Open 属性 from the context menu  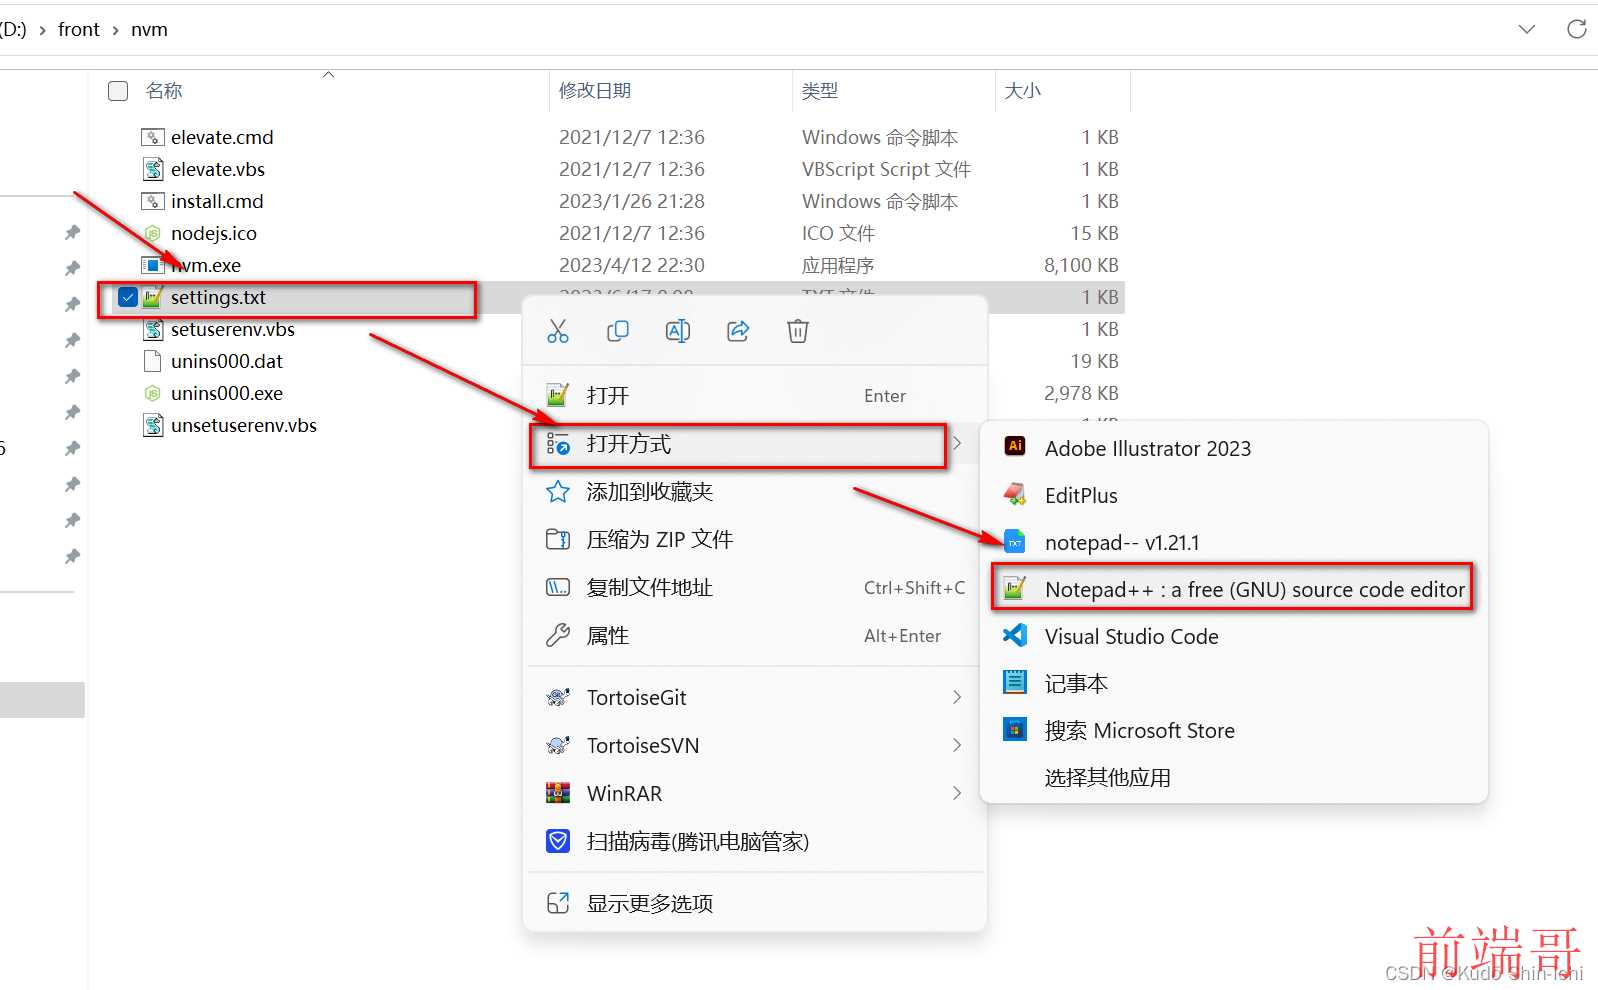(755, 635)
